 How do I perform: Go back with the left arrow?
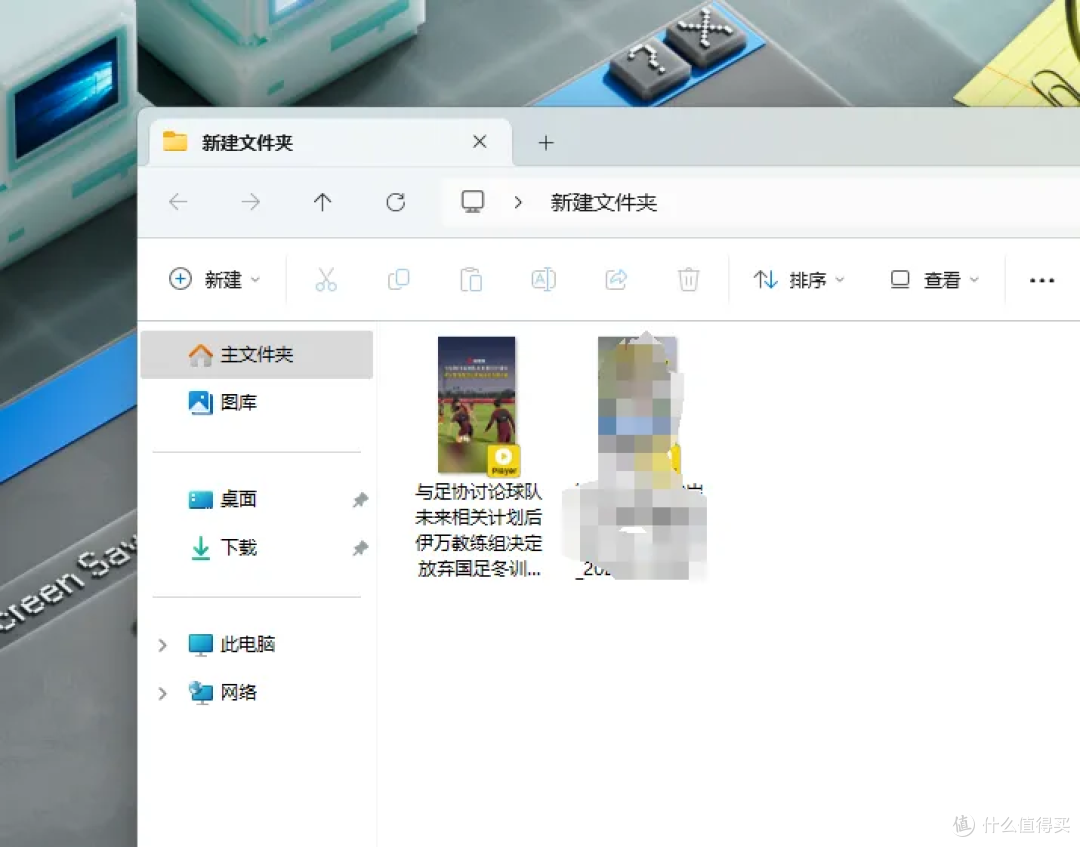178,202
